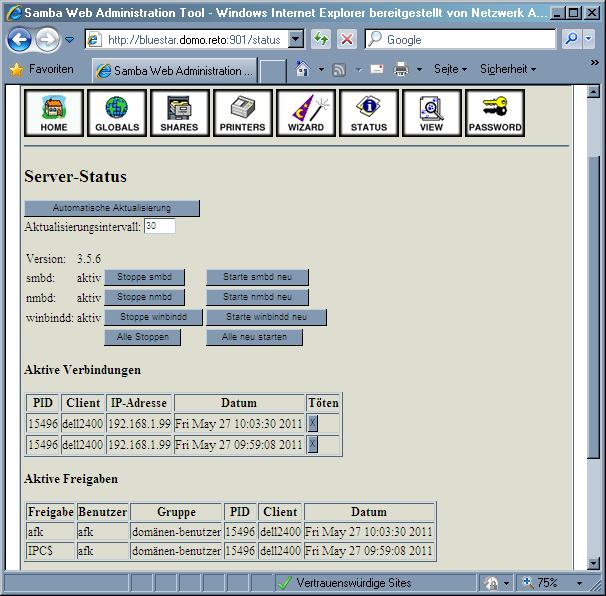Open the Seite menu
Viewport: 606px width, 596px height.
click(450, 69)
